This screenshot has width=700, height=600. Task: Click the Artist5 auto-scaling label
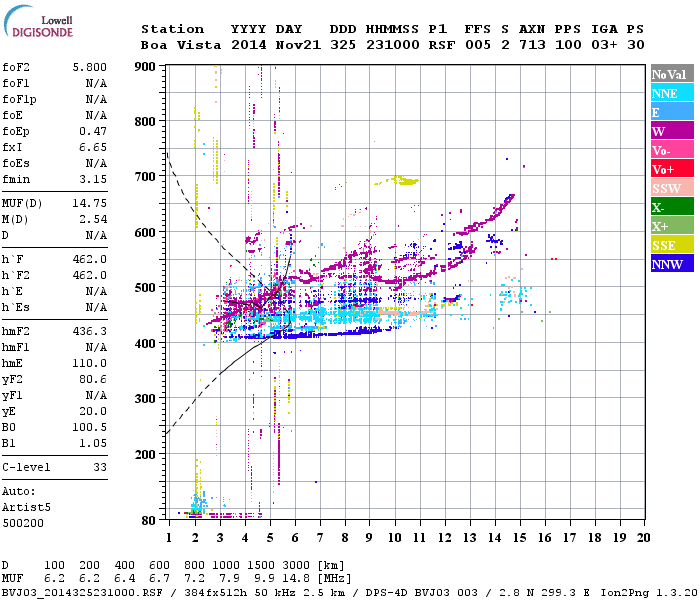26,508
